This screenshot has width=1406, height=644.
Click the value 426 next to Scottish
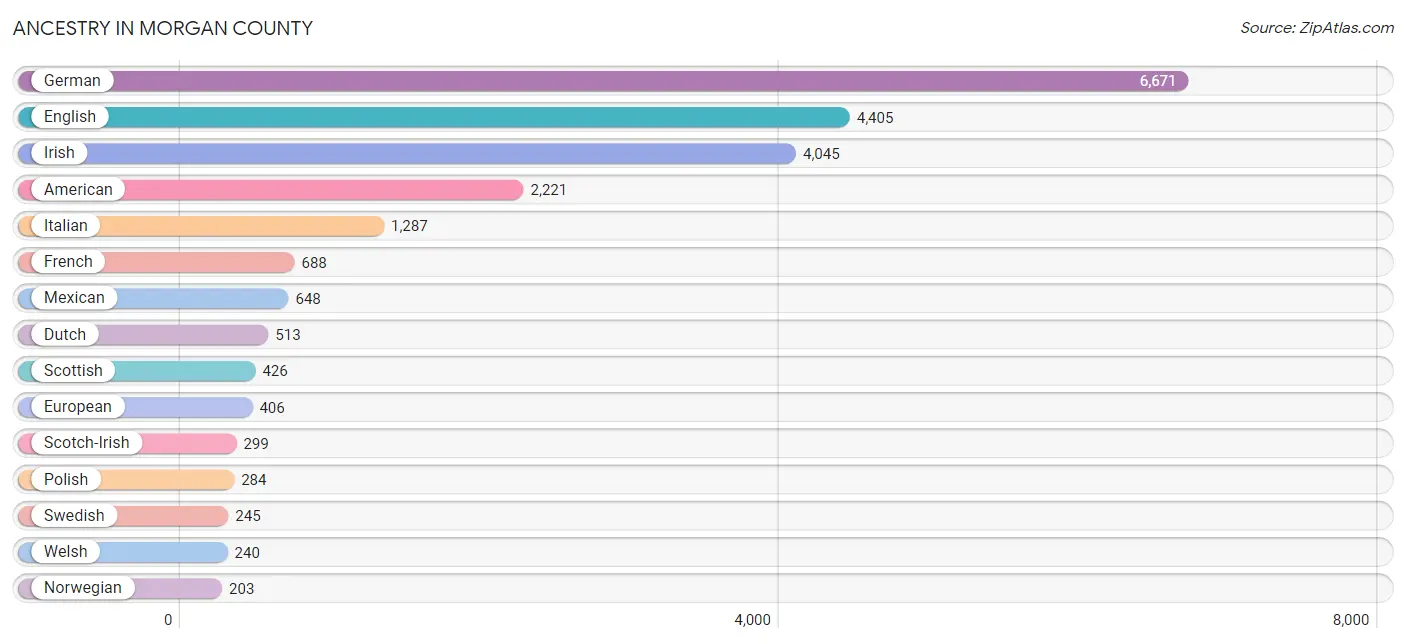[x=275, y=371]
